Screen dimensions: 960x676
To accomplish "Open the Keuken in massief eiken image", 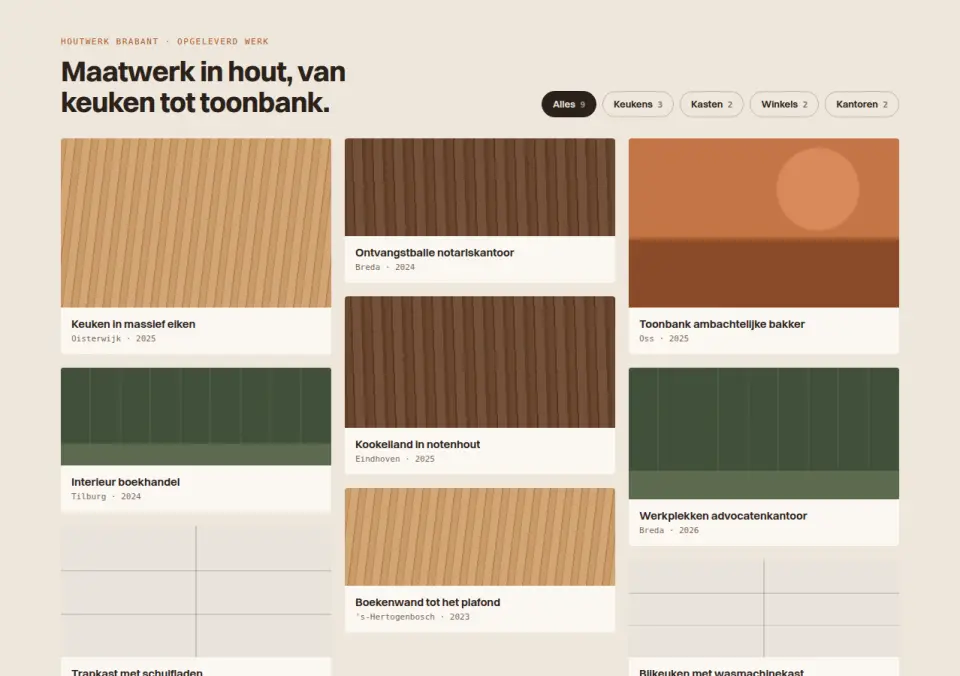I will [196, 223].
